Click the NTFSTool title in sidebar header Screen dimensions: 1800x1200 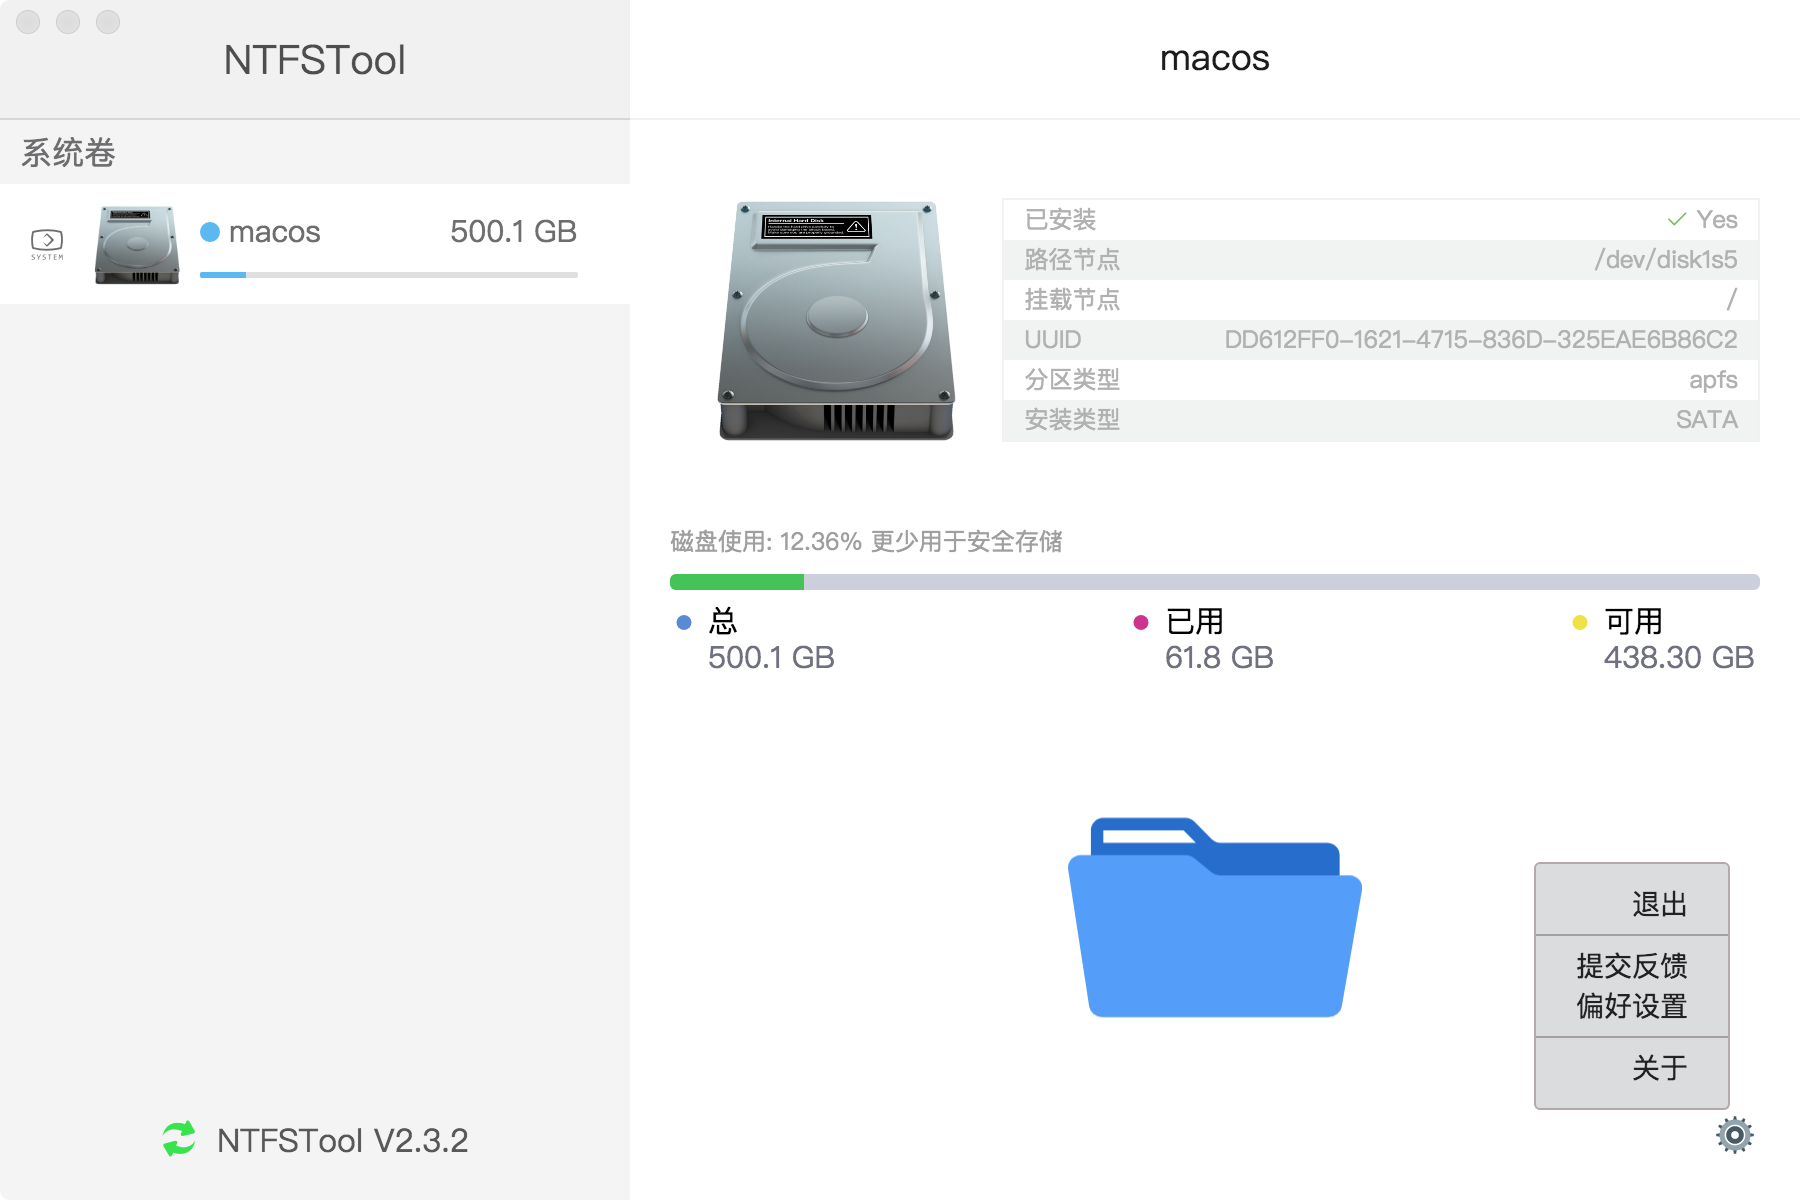315,60
